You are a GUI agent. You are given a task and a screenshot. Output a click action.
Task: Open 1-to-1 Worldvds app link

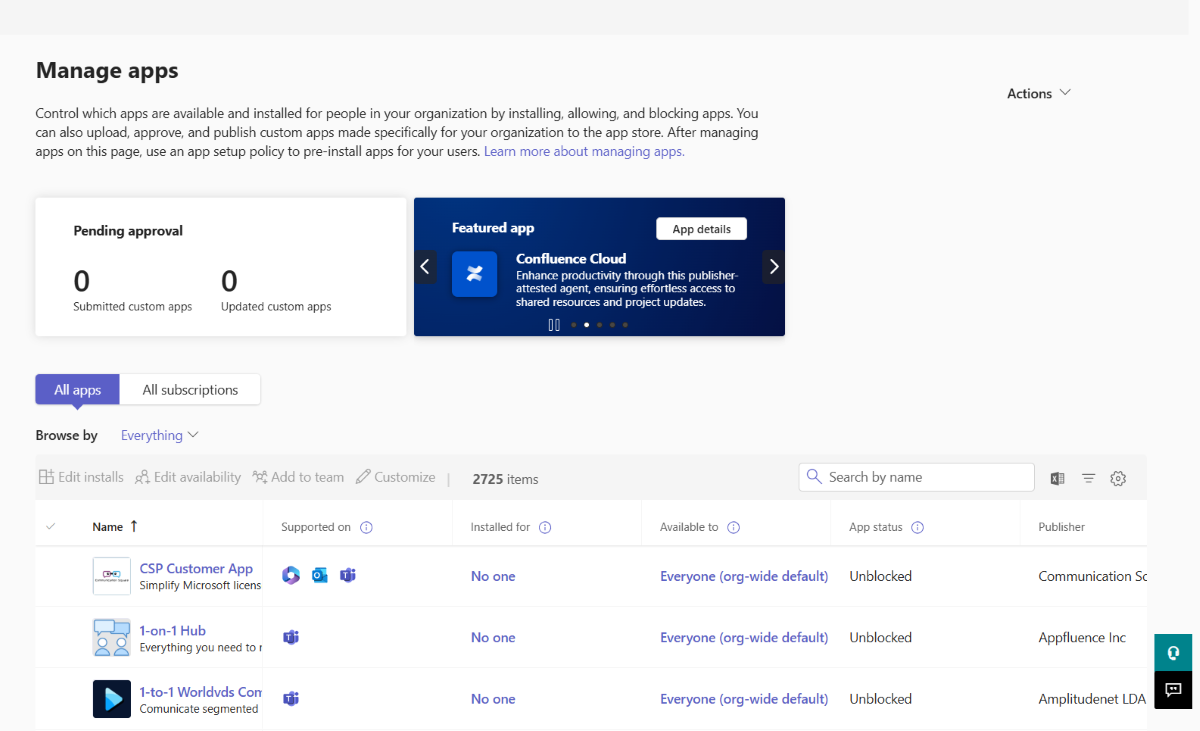[x=200, y=691]
